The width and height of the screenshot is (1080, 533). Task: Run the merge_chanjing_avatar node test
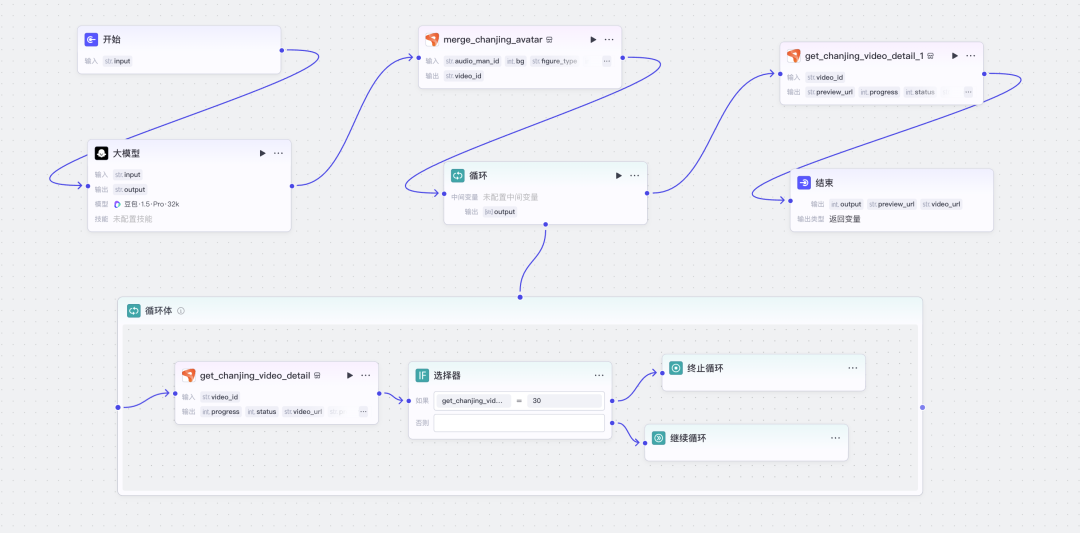tap(593, 39)
